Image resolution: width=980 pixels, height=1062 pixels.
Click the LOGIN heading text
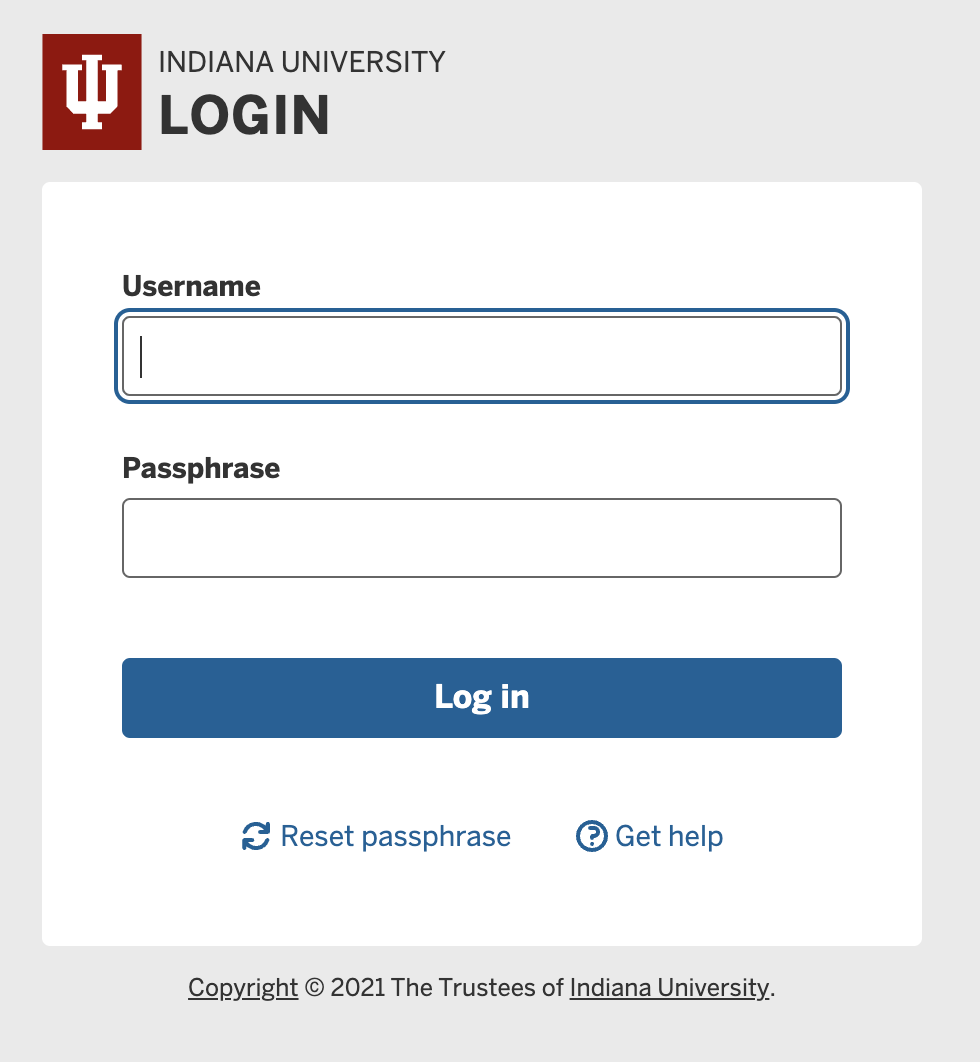pyautogui.click(x=243, y=115)
